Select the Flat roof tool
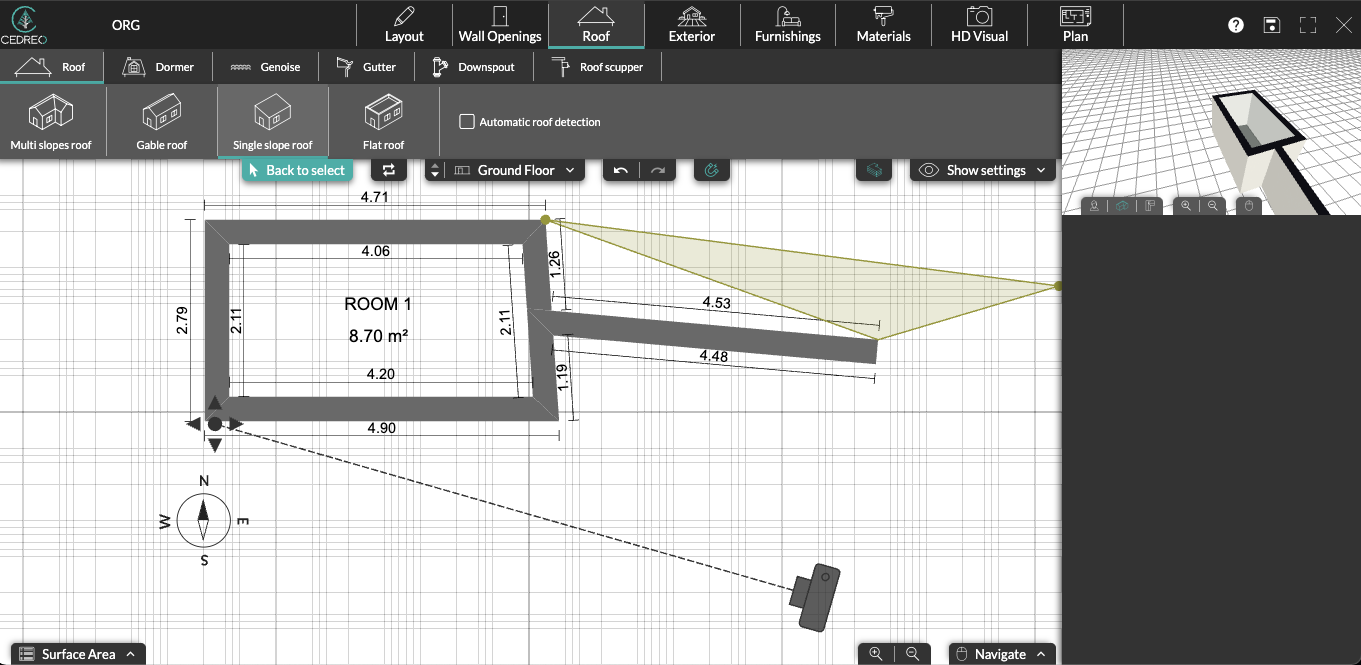 [384, 122]
